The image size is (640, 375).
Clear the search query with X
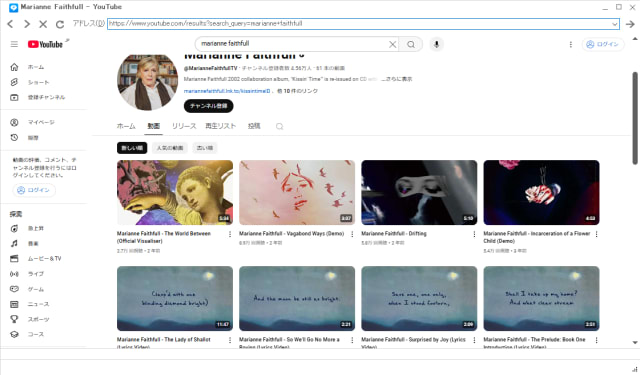pyautogui.click(x=392, y=44)
